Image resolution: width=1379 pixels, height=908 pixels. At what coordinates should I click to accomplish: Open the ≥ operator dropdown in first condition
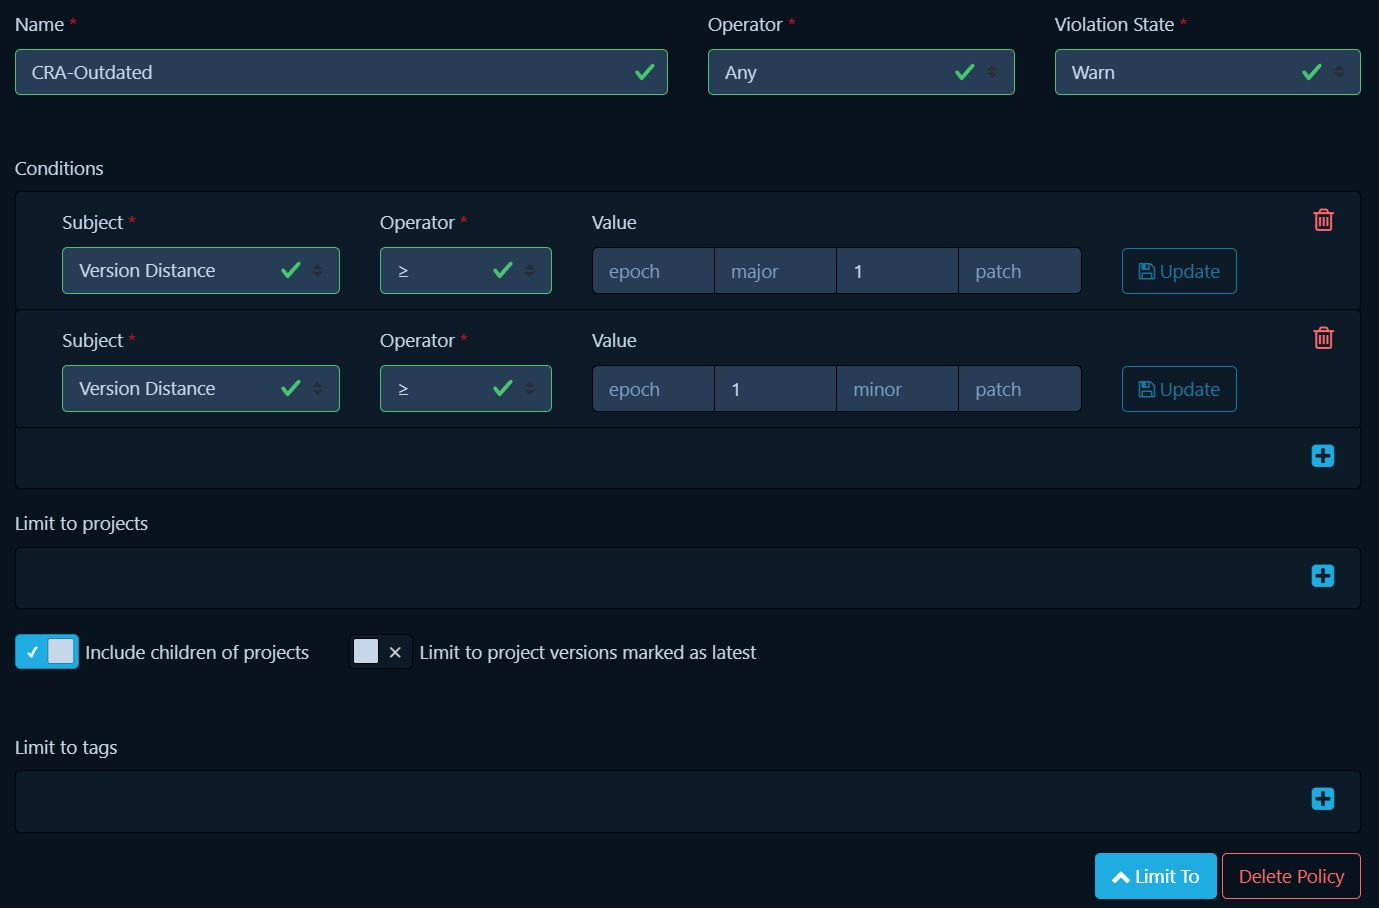[466, 271]
